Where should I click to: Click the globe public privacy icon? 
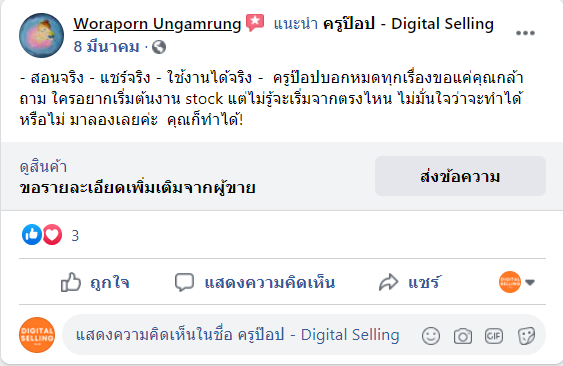click(159, 47)
